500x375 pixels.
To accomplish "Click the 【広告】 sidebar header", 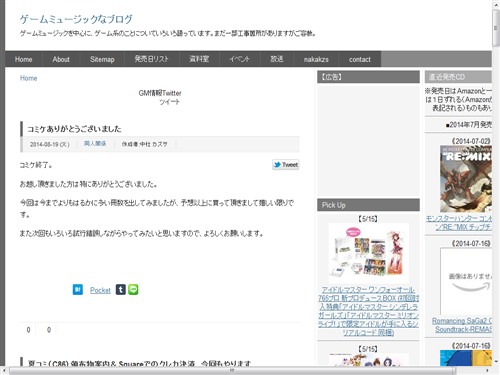I will coord(368,77).
